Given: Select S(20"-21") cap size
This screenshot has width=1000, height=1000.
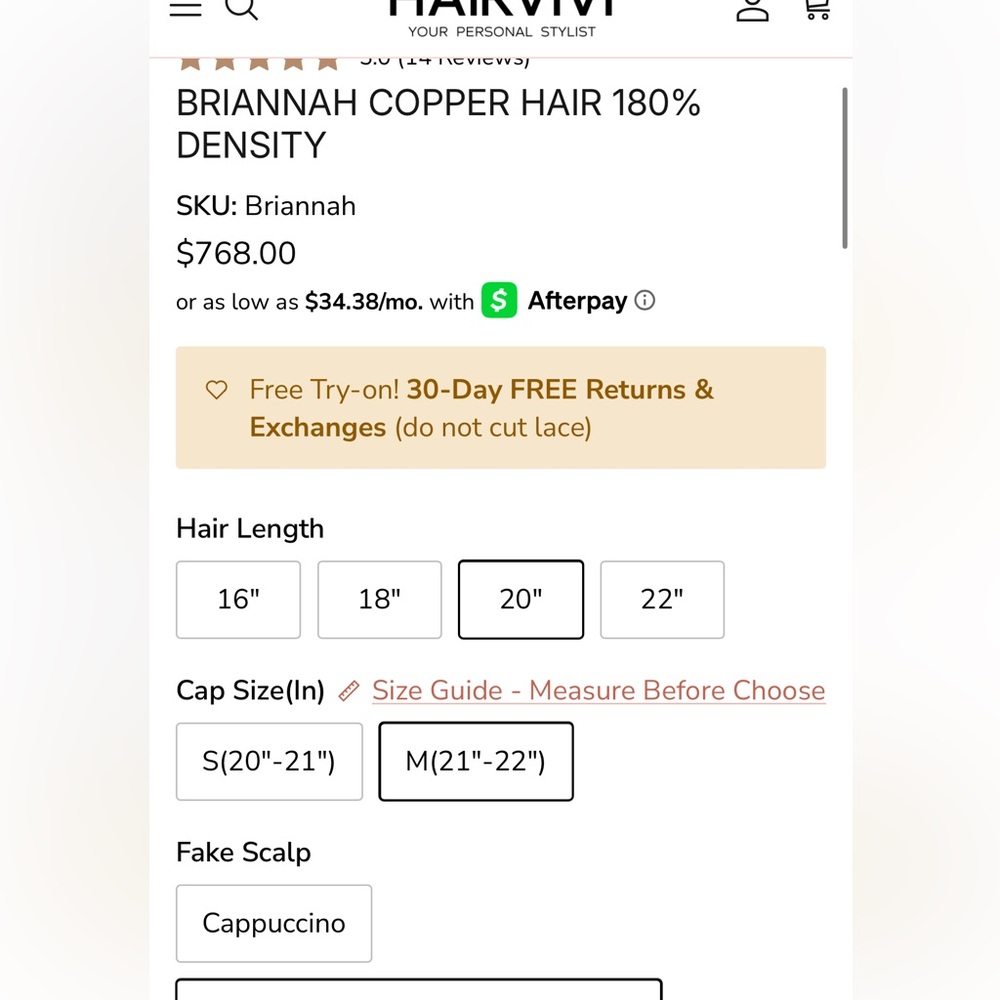Looking at the screenshot, I should click(269, 761).
